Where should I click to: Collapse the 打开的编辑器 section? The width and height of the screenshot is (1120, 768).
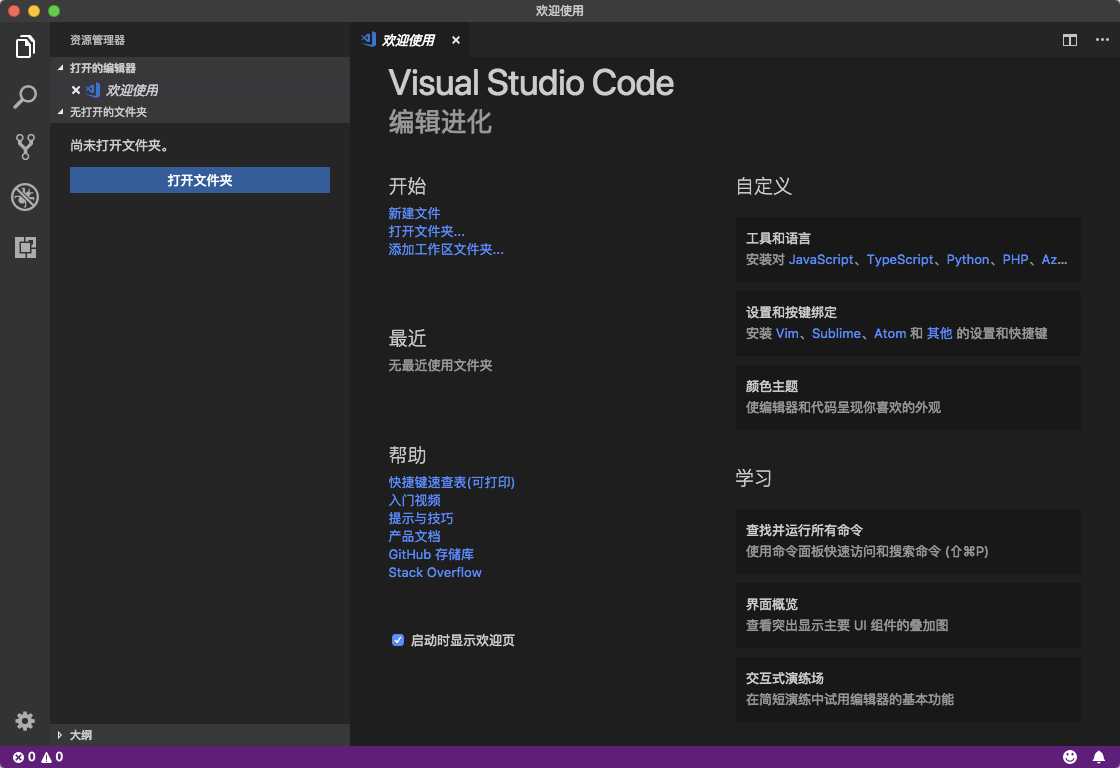coord(60,68)
